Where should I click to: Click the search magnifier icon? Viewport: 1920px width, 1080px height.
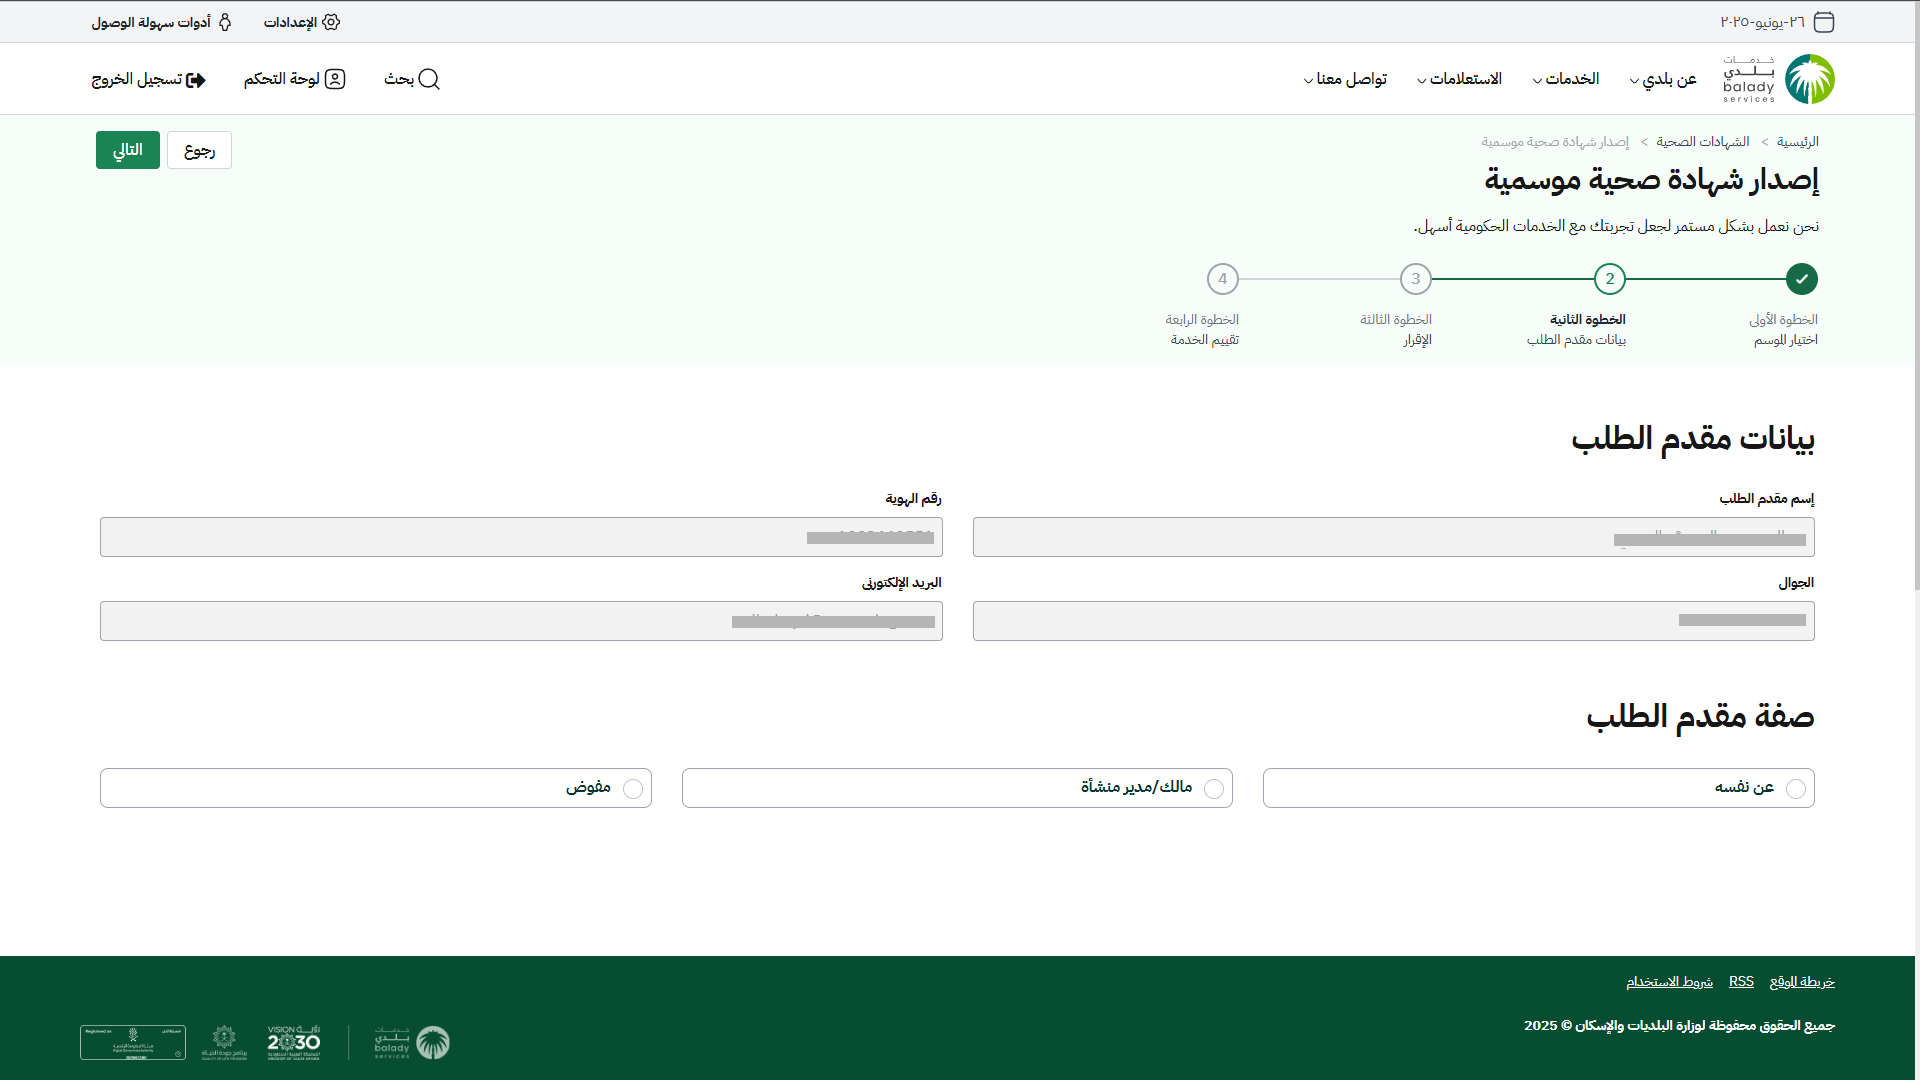coord(429,79)
